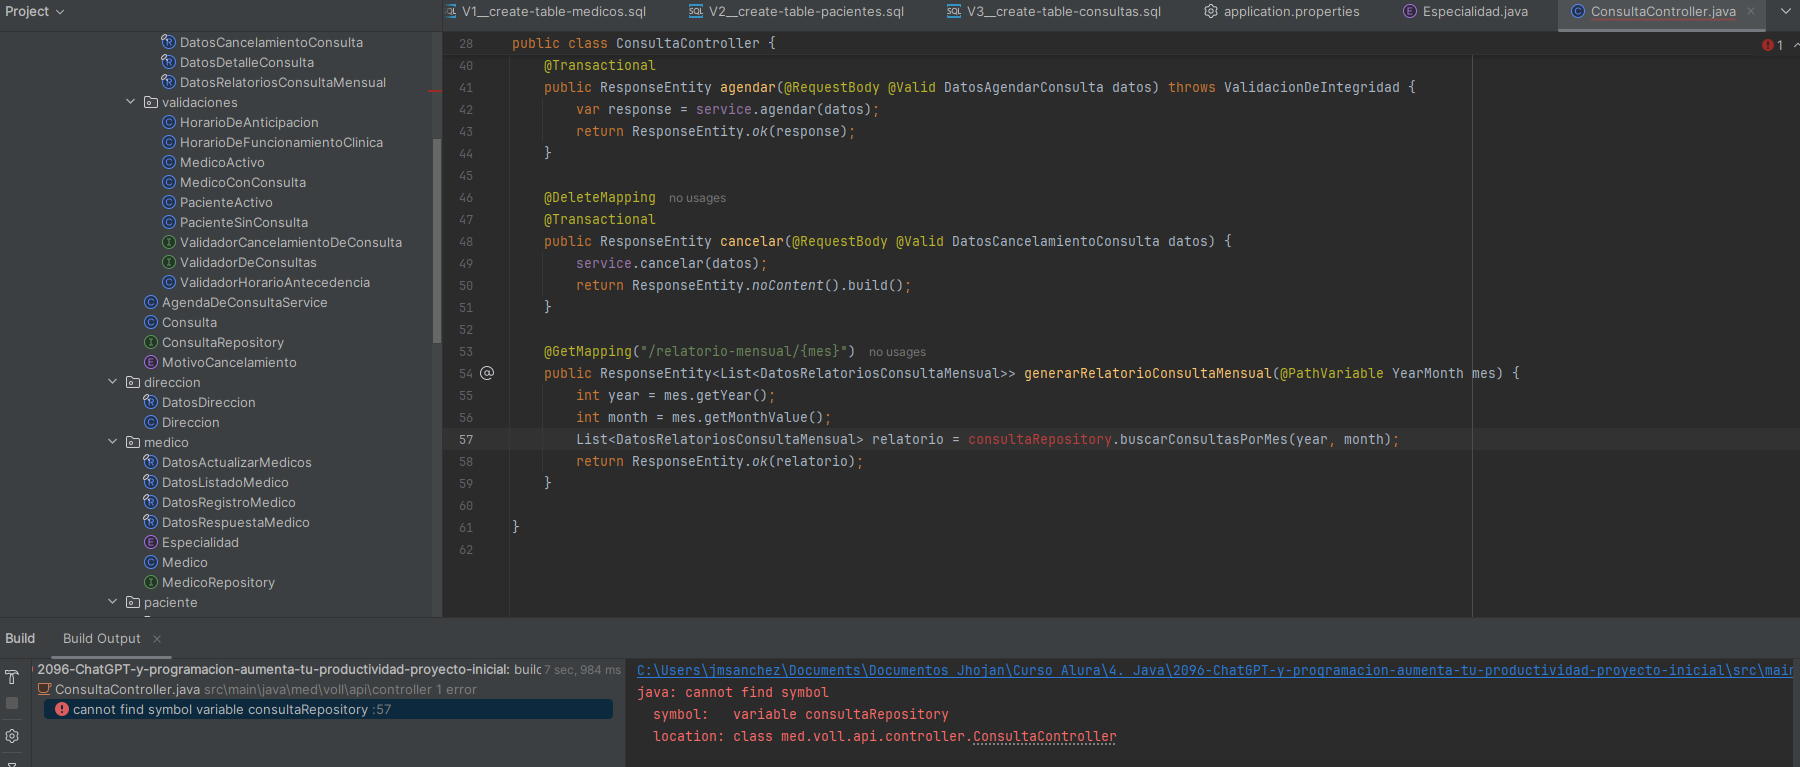Open the Especialidad.java tab
This screenshot has width=1800, height=767.
click(1466, 12)
